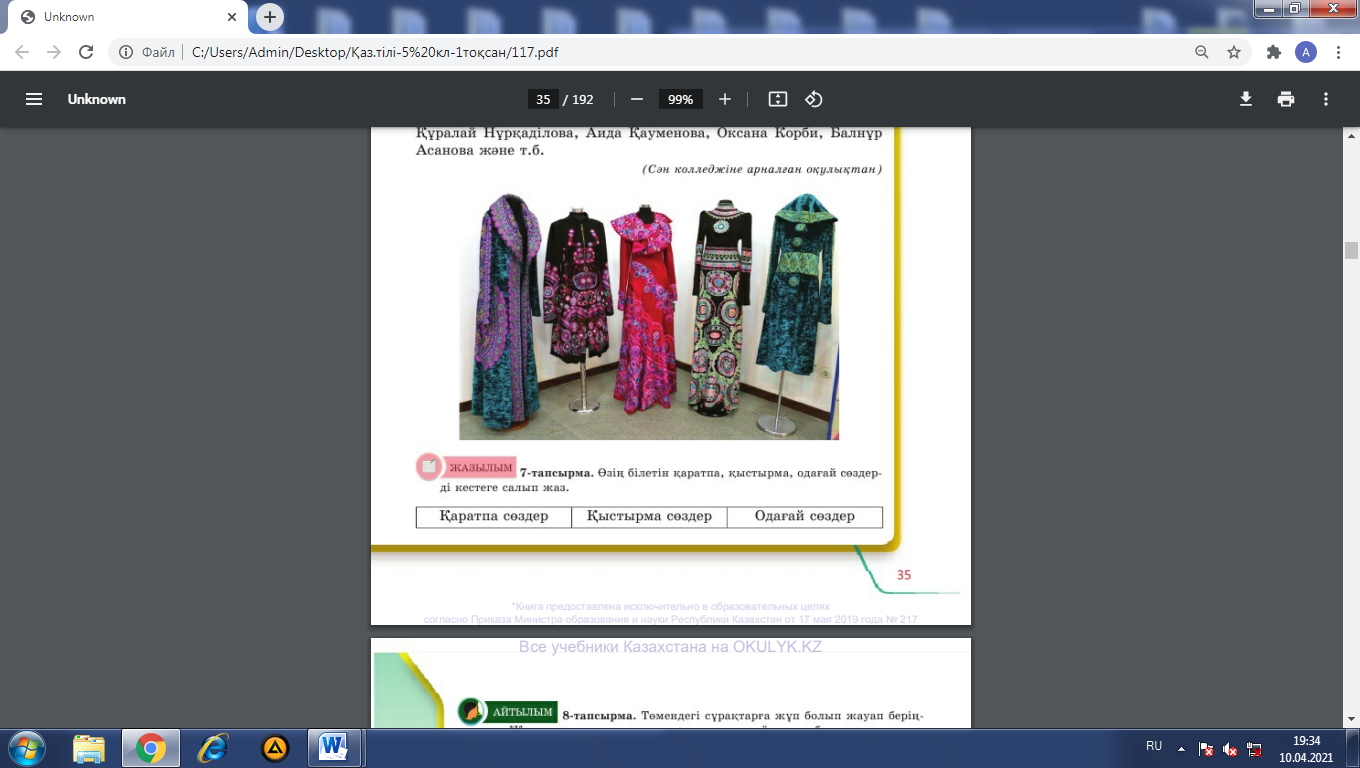Show hidden system tray icons
Viewport: 1360px width, 768px height.
pyautogui.click(x=1181, y=747)
